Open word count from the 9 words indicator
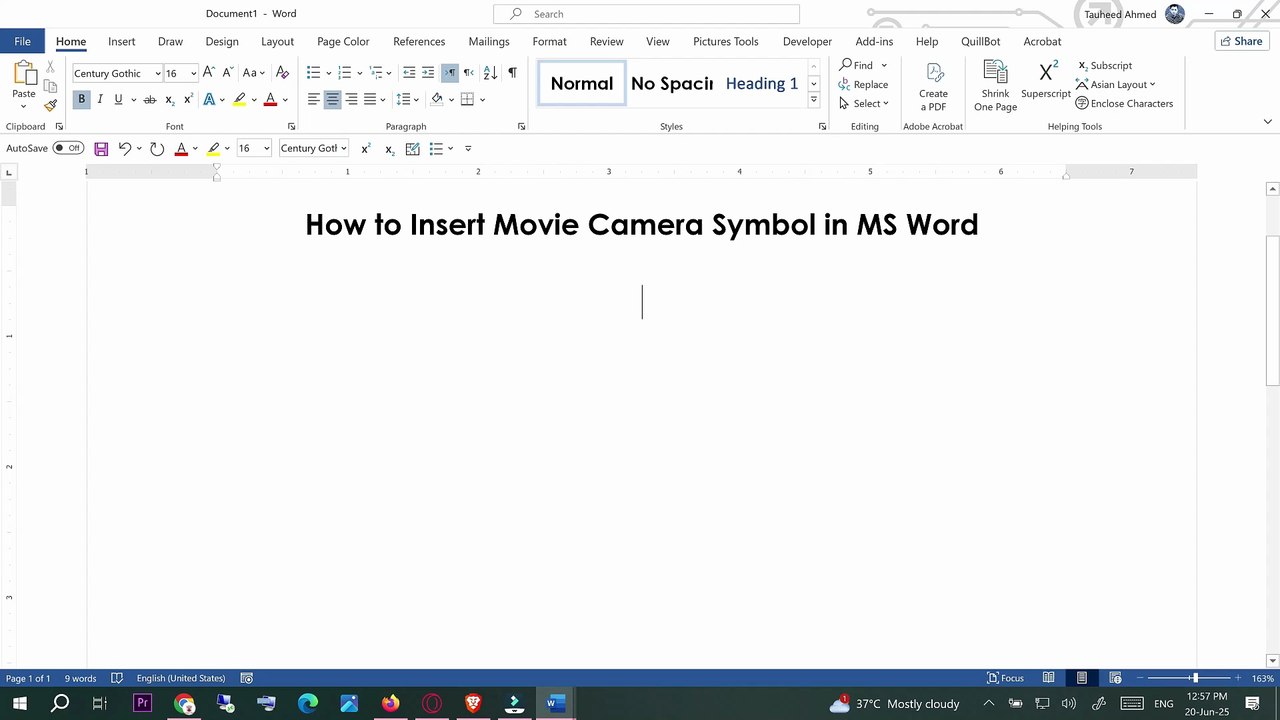 [x=81, y=678]
